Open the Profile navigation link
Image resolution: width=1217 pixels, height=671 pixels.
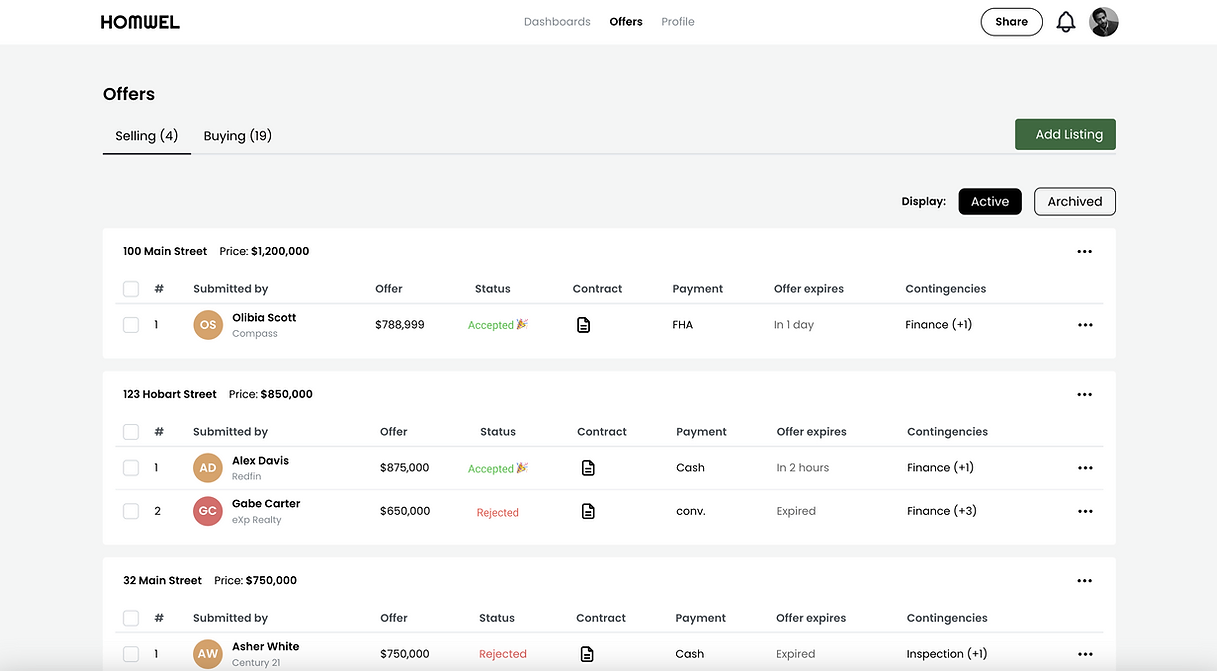678,22
